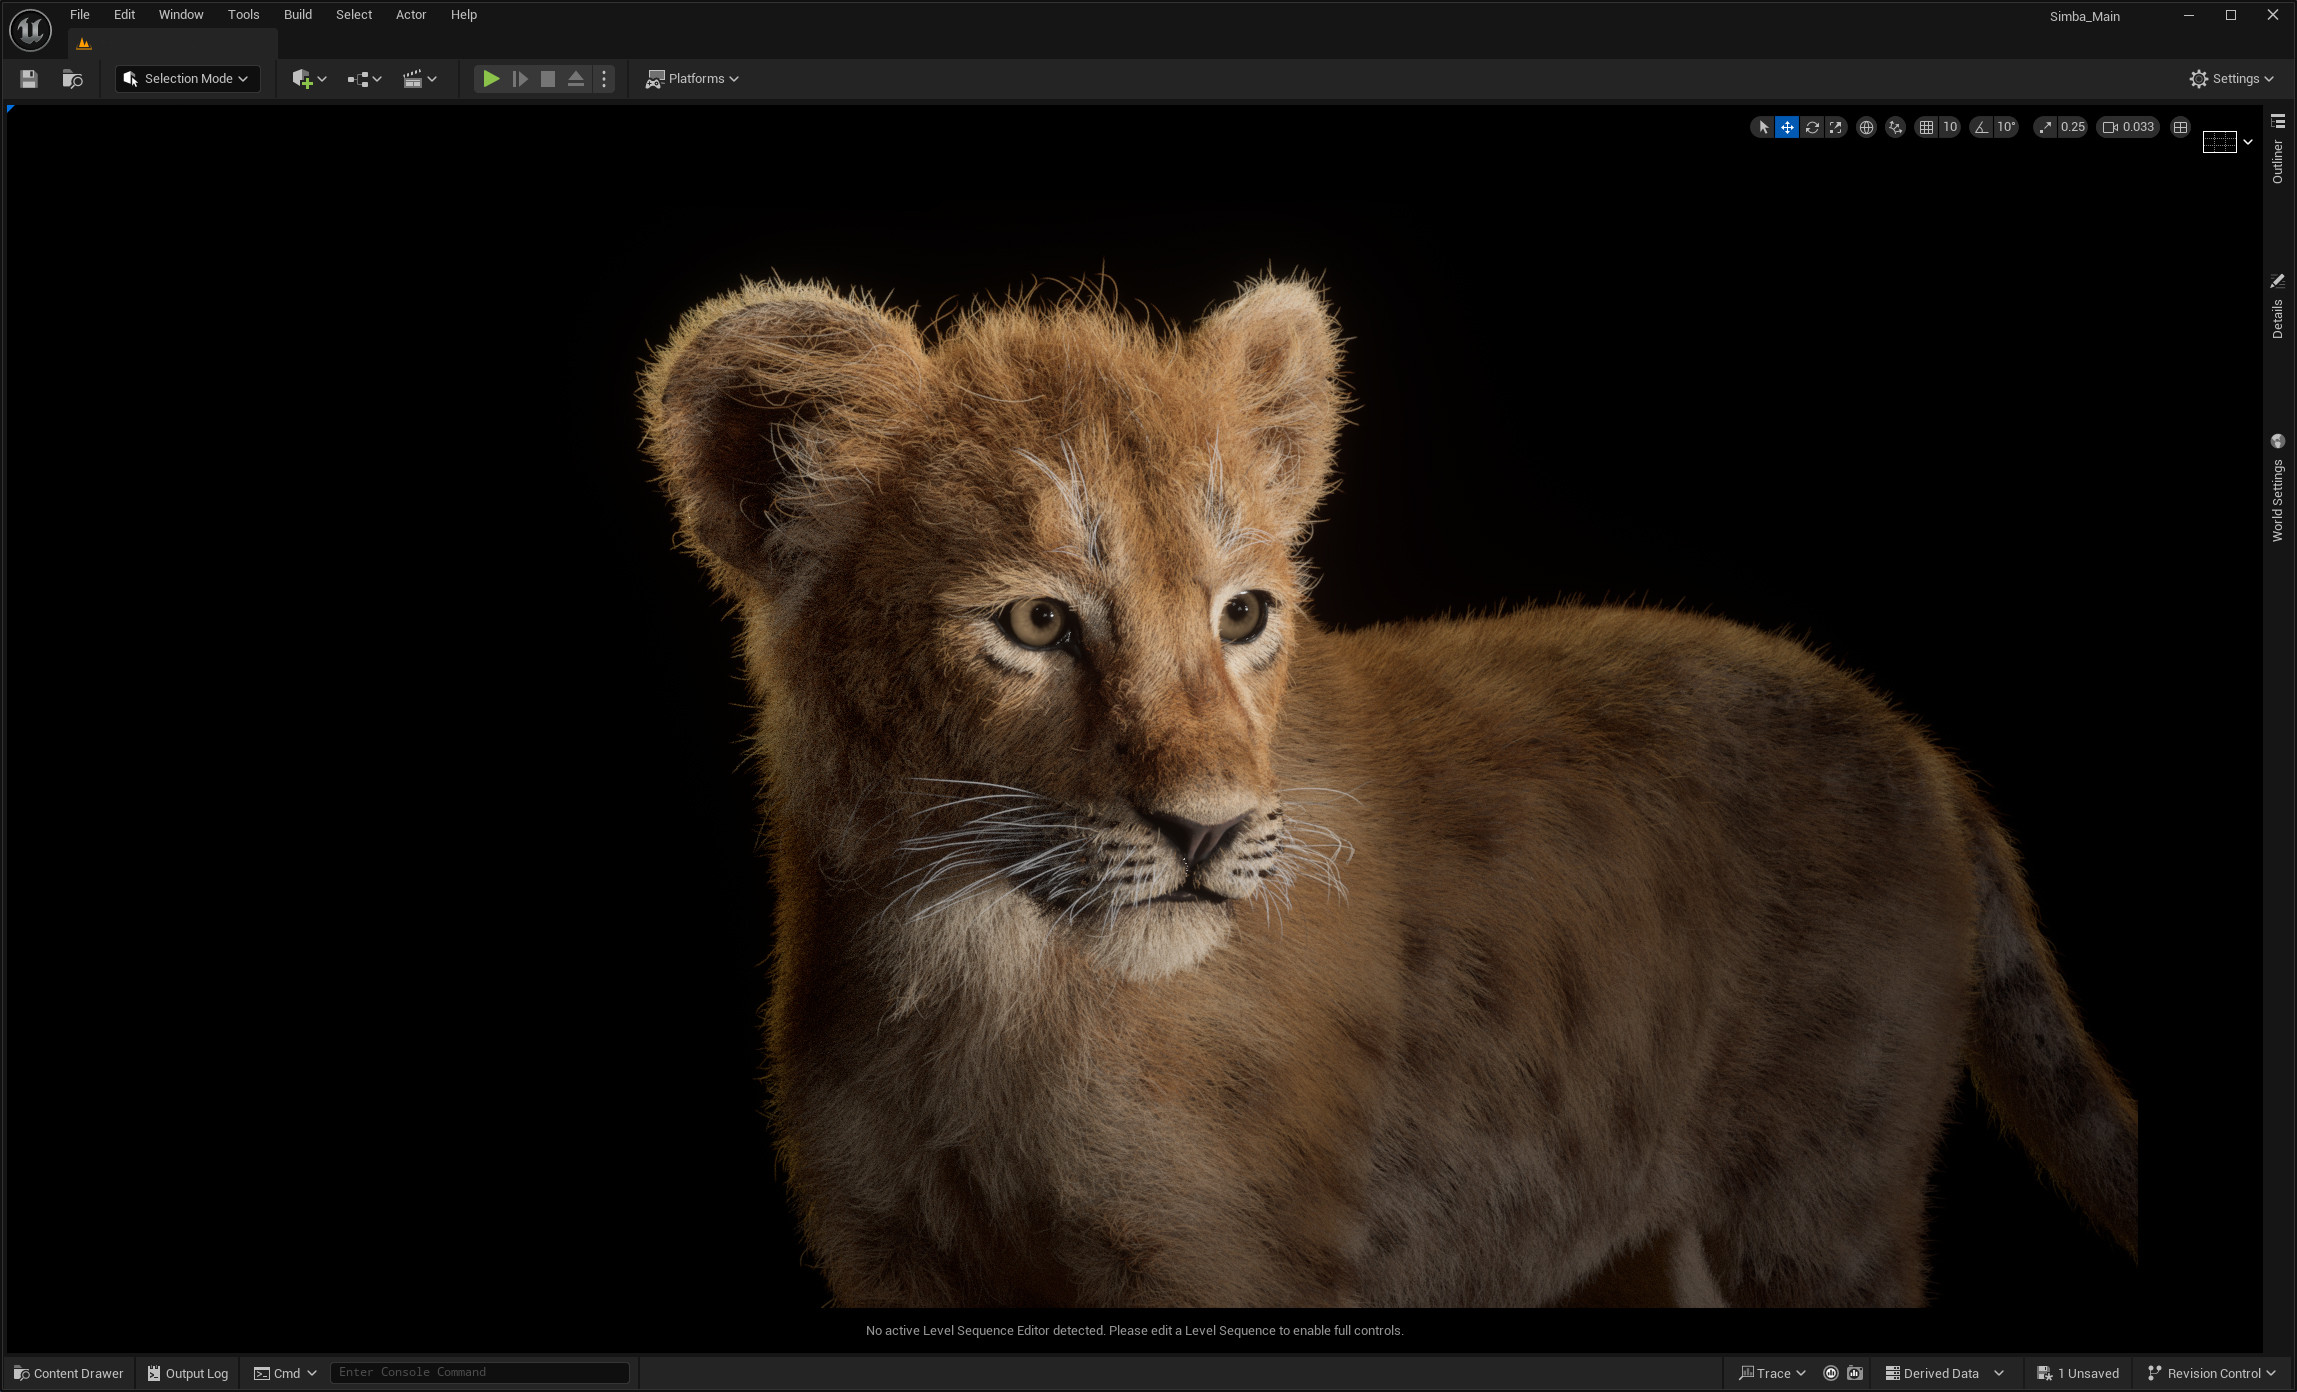The width and height of the screenshot is (2297, 1392).
Task: Adjust camera speed 0.033 control
Action: tap(2128, 127)
